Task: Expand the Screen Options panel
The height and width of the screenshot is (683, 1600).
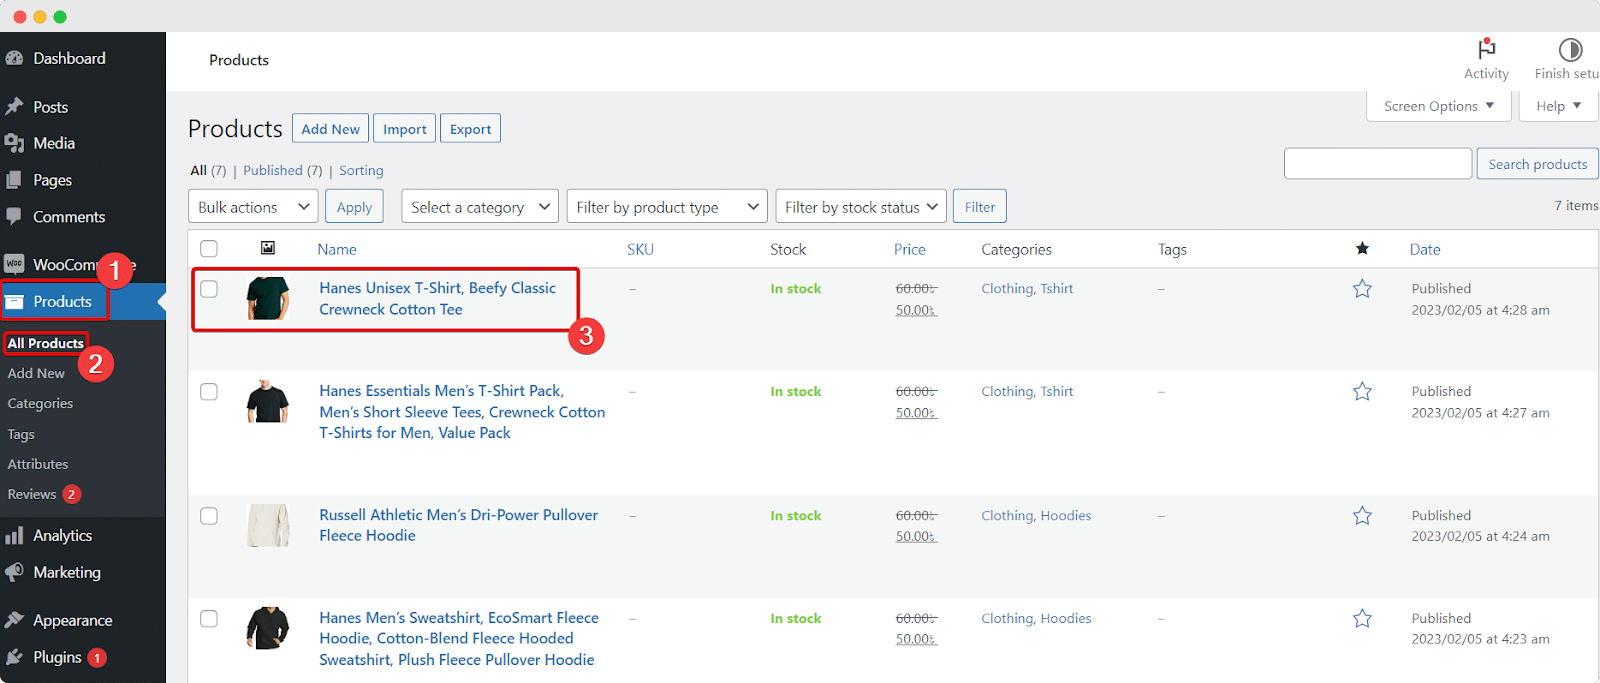Action: [x=1439, y=106]
